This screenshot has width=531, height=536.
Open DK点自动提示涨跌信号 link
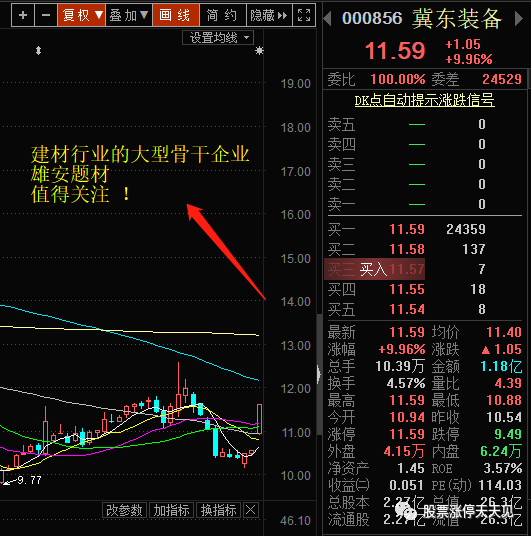(424, 100)
